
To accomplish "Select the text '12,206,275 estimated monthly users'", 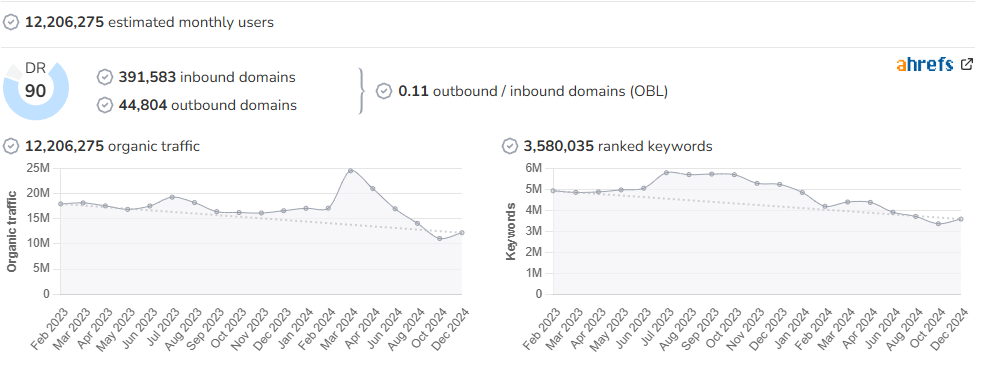I will pos(149,23).
